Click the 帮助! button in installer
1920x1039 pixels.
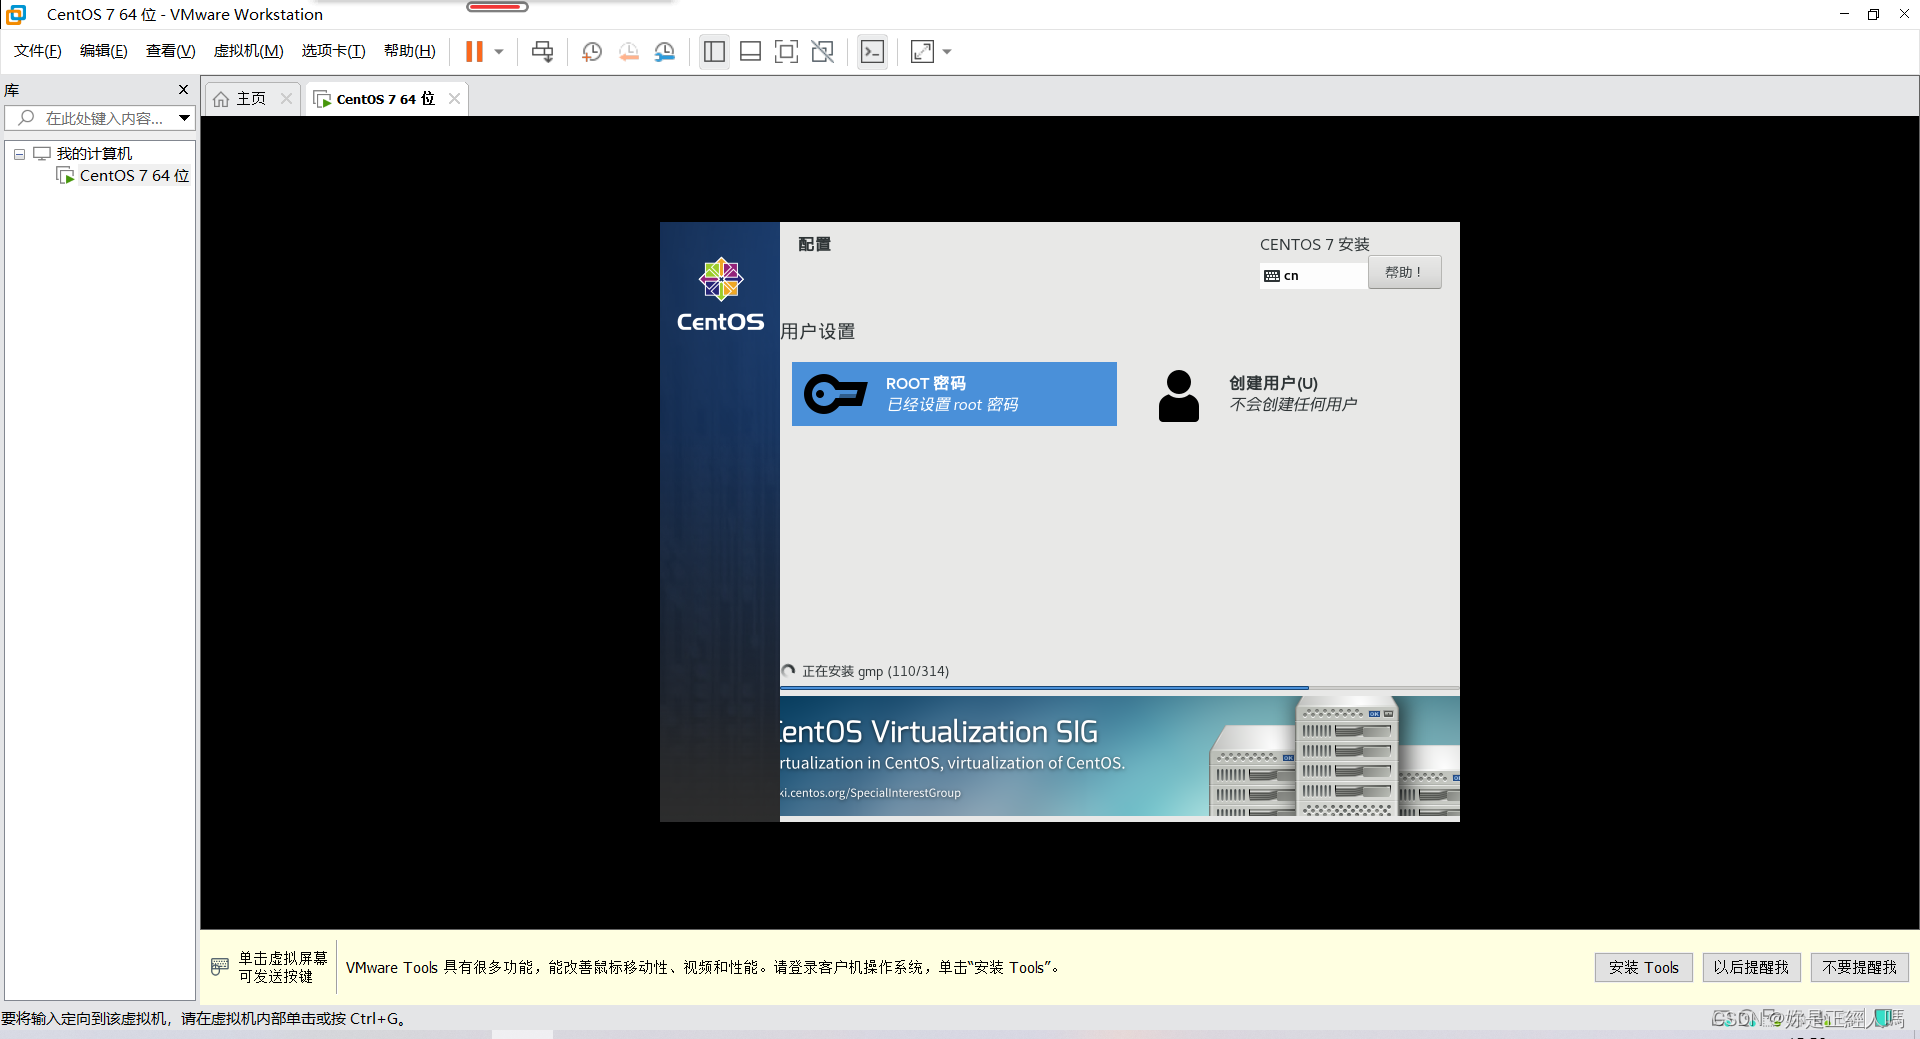tap(1404, 272)
